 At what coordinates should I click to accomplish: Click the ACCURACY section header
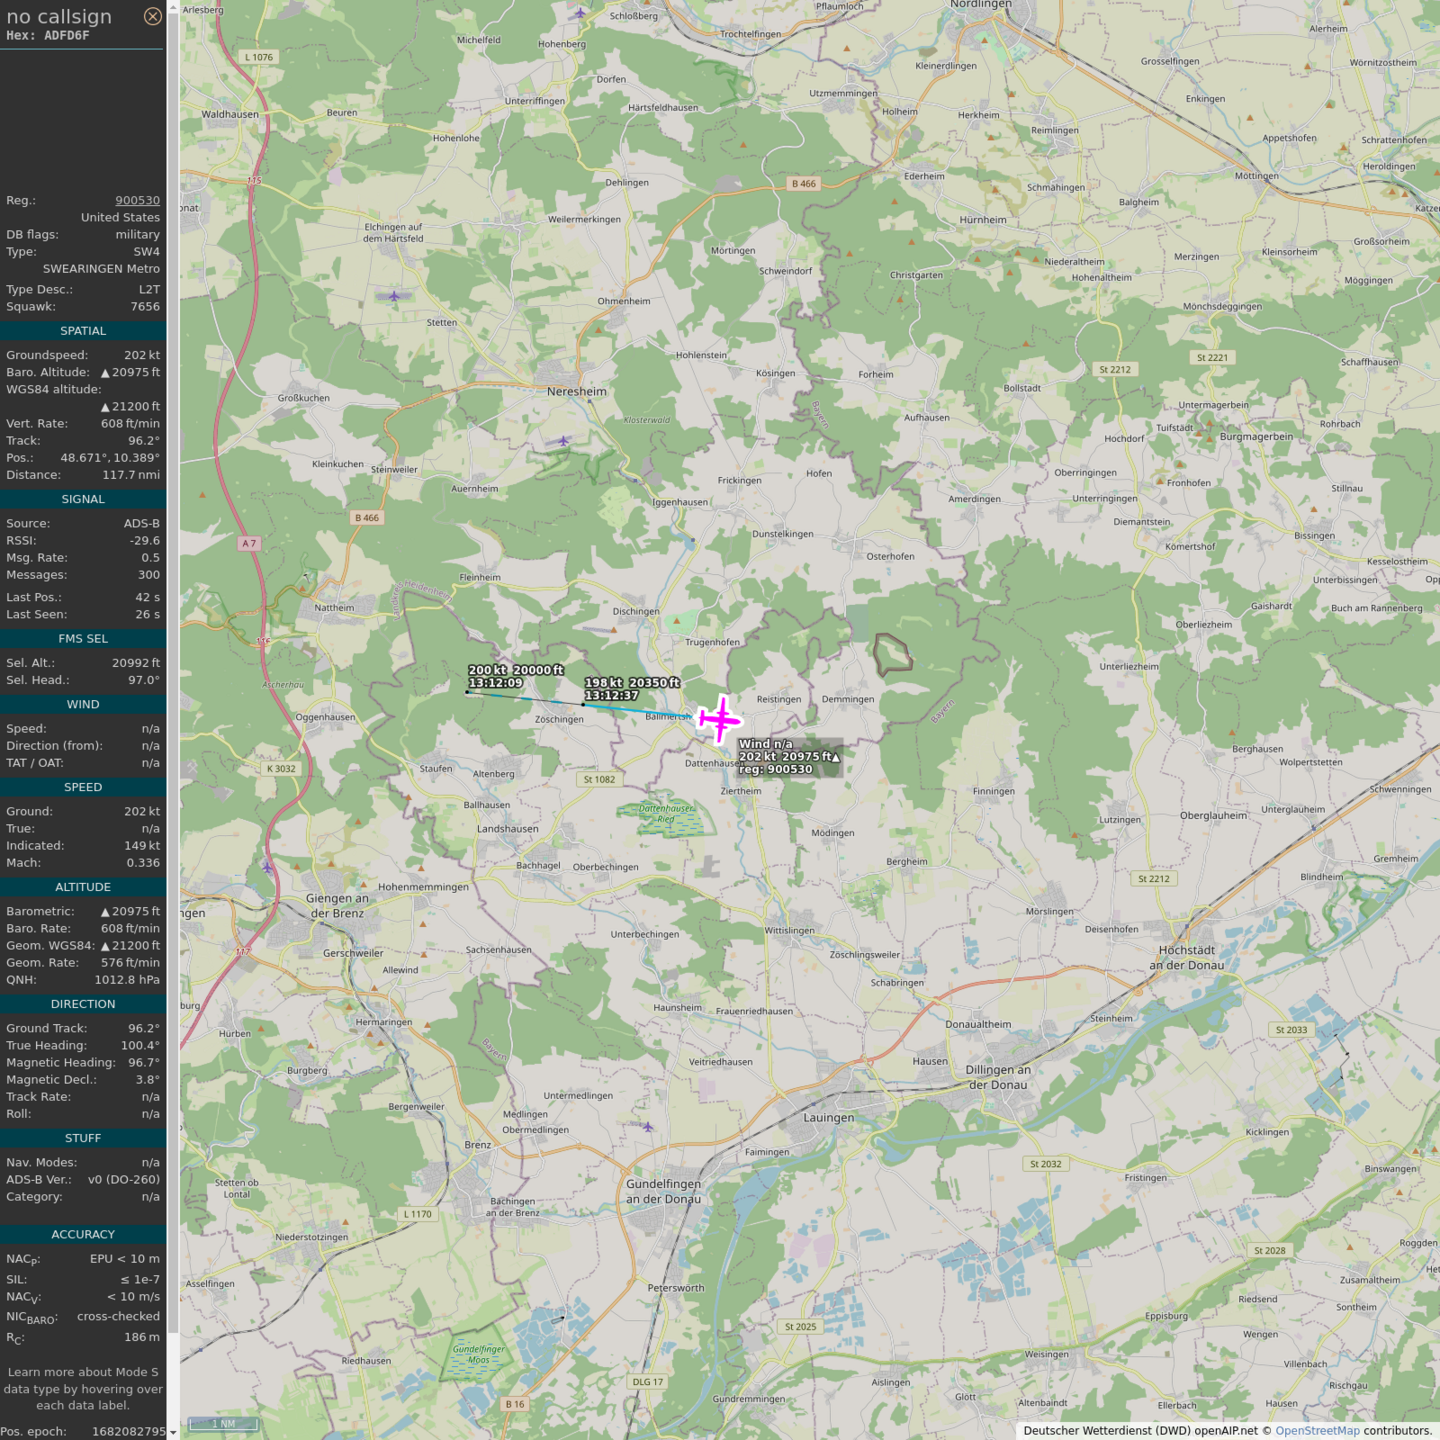click(x=83, y=1235)
